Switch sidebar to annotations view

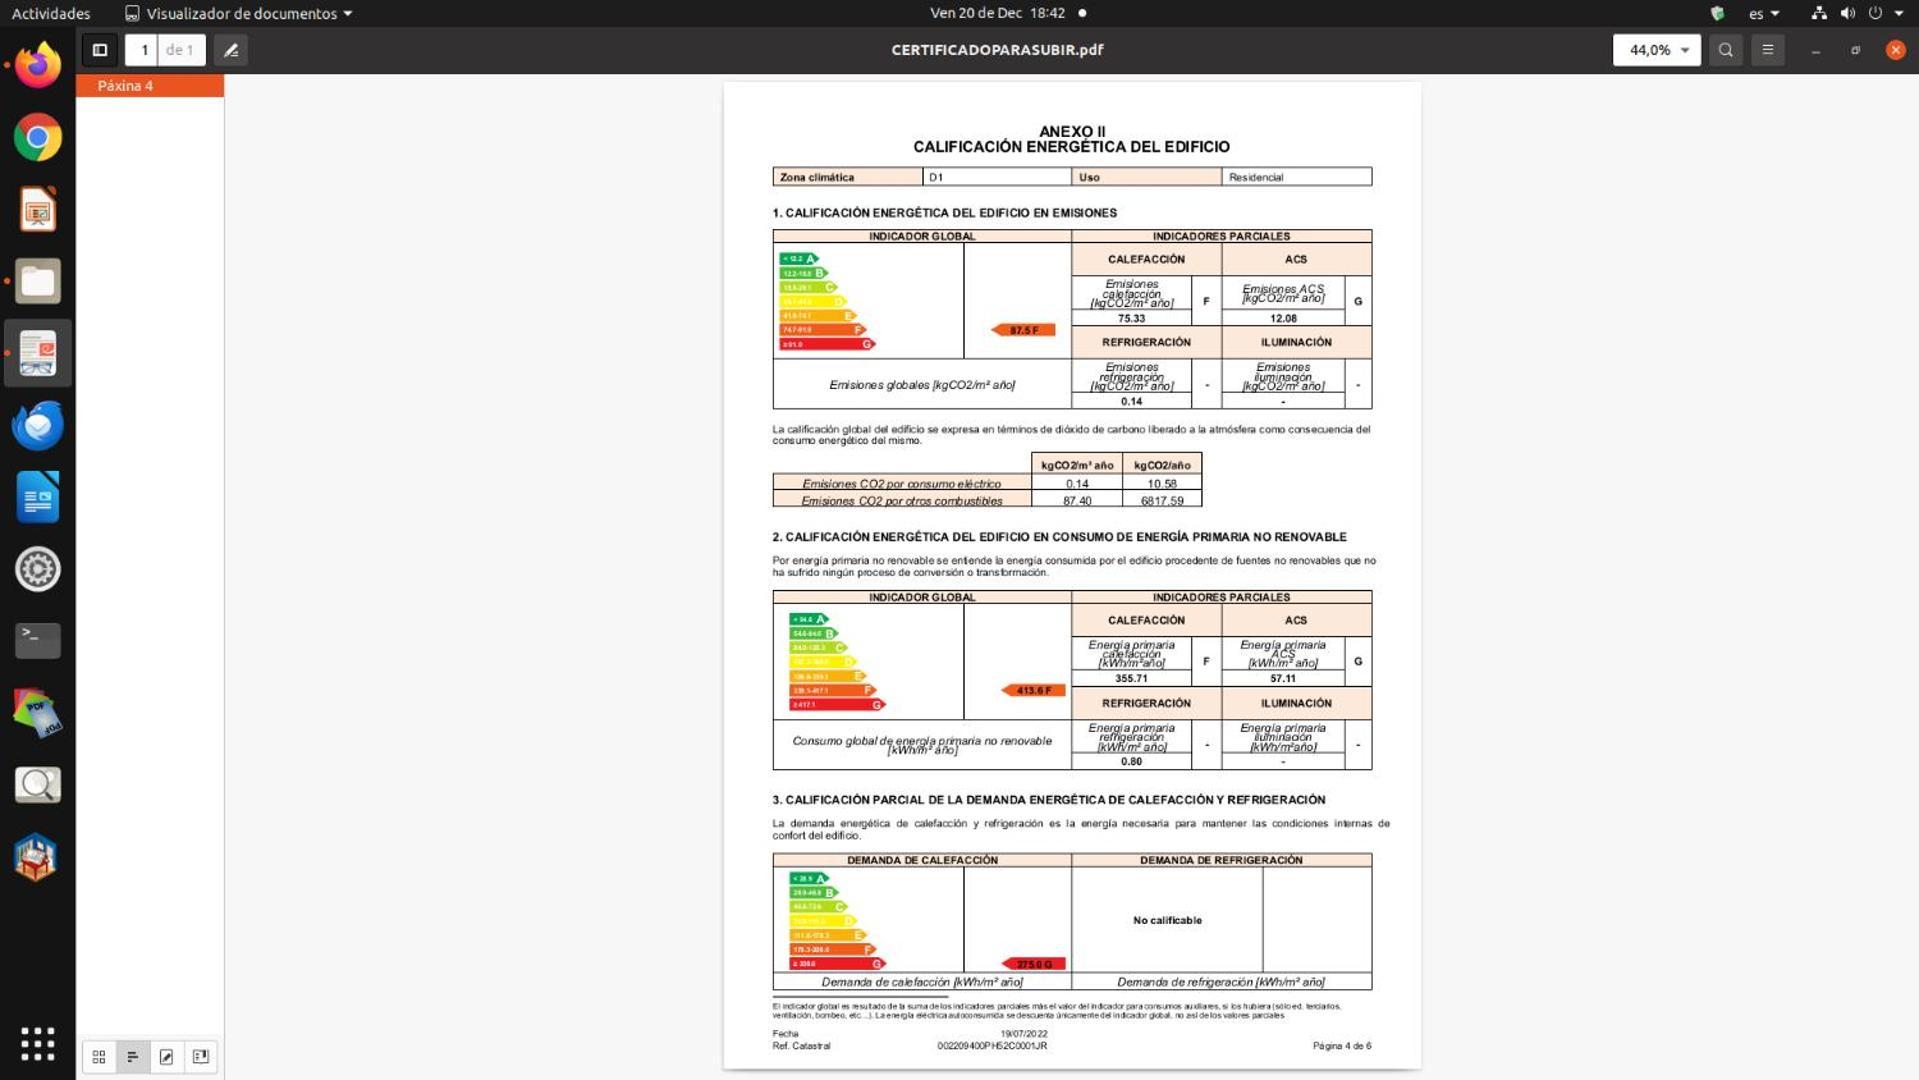pos(167,1056)
